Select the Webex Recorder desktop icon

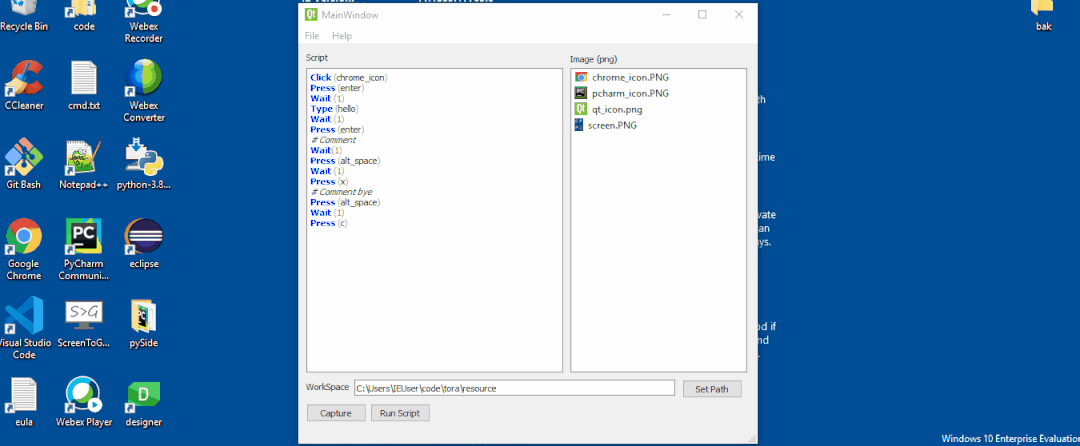pos(144,21)
